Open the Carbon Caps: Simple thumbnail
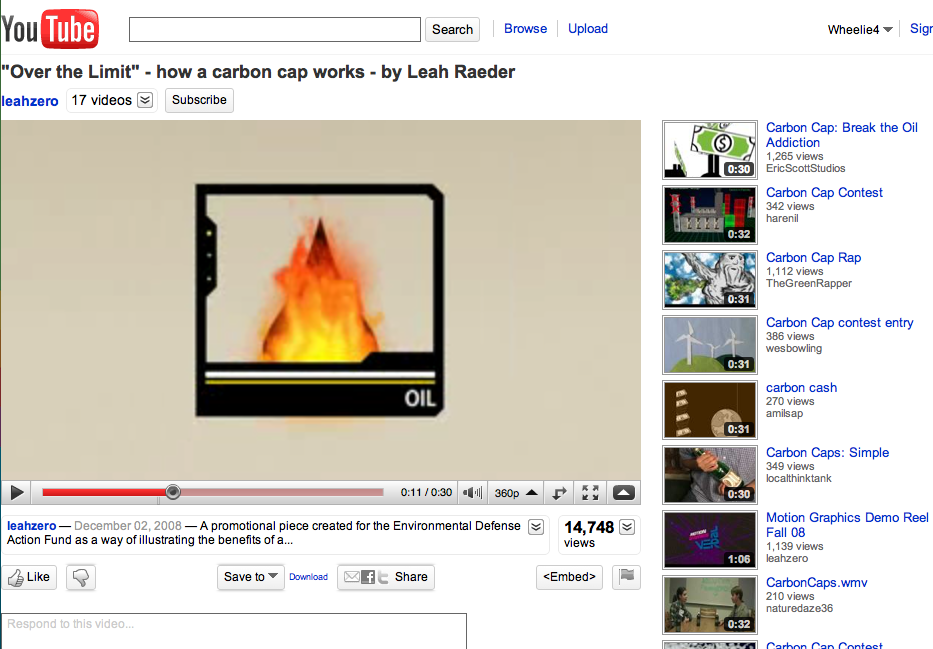The height and width of the screenshot is (649, 933). coord(710,474)
